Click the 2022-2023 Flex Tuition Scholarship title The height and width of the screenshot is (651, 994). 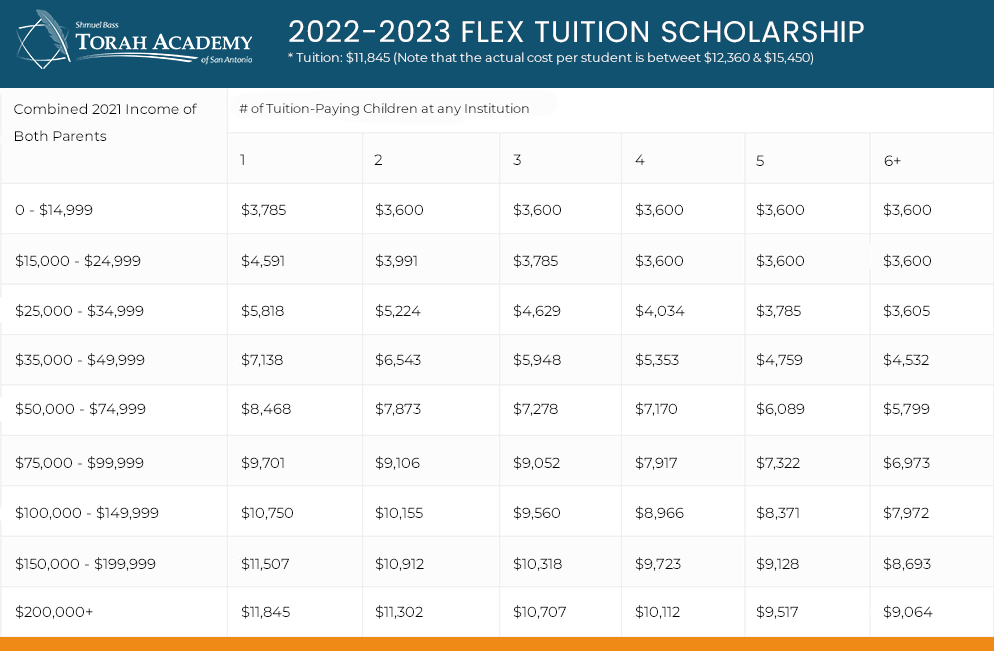[576, 31]
